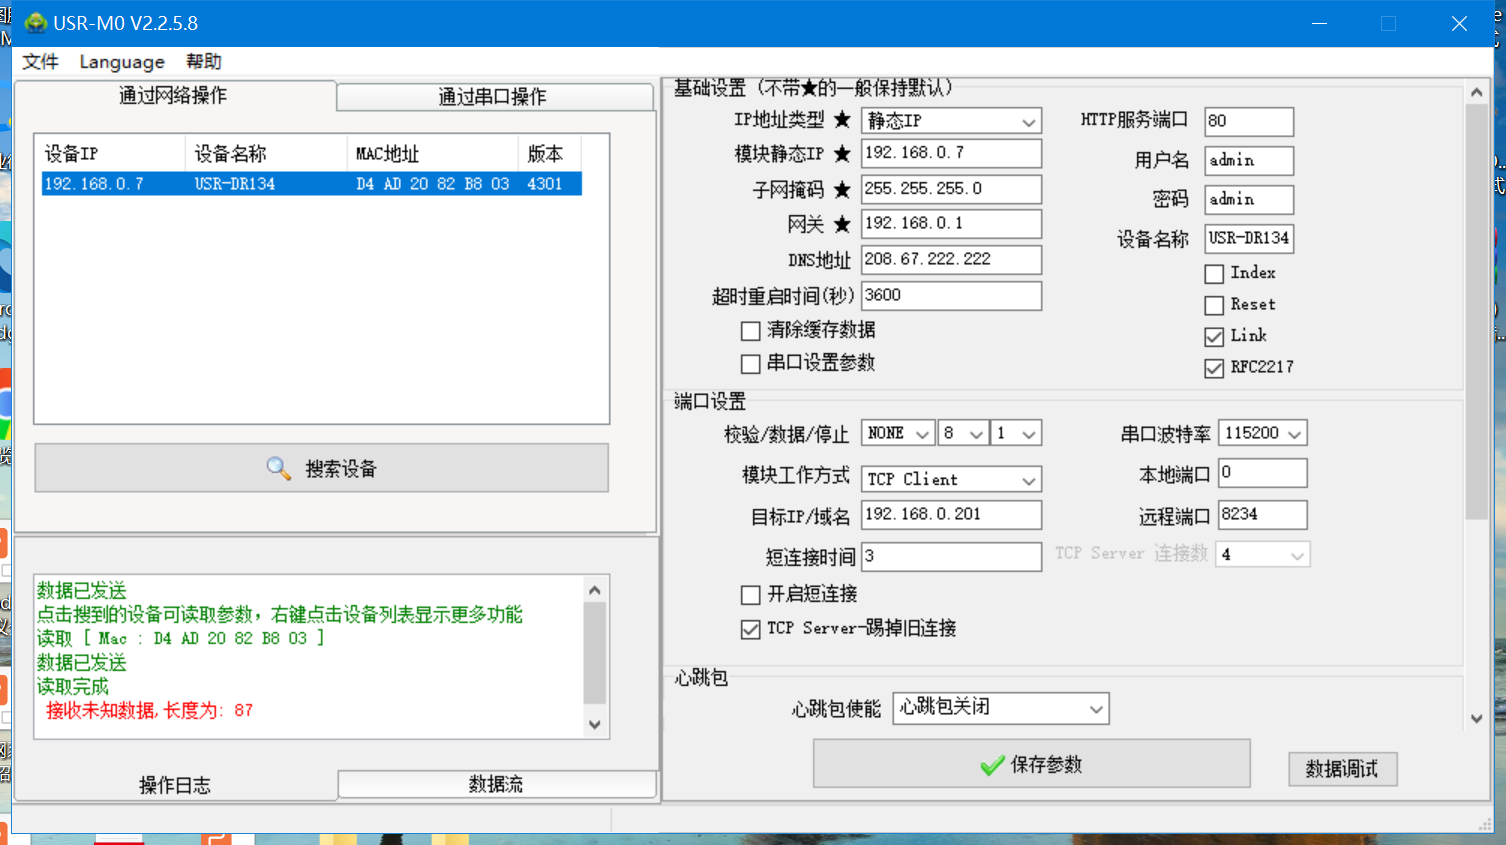The height and width of the screenshot is (845, 1506).
Task: Uncheck the RFC2217 checkbox
Action: click(1214, 368)
